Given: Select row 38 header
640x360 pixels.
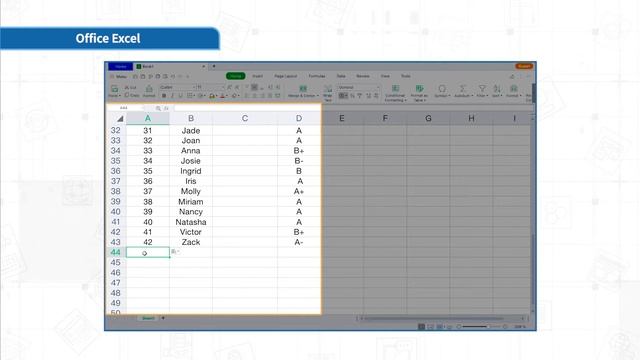Looking at the screenshot, I should click(116, 191).
